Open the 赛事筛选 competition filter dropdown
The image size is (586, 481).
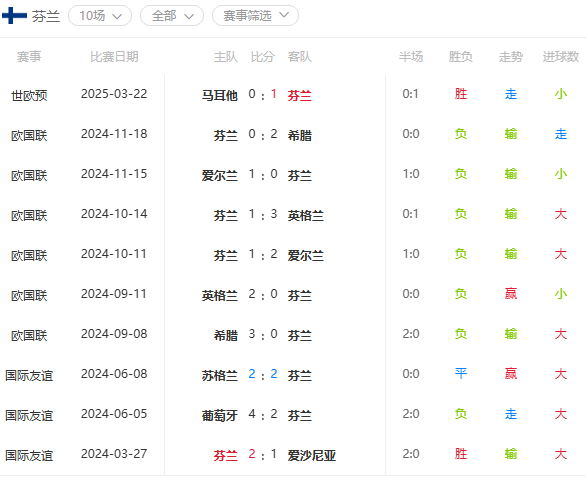255,16
